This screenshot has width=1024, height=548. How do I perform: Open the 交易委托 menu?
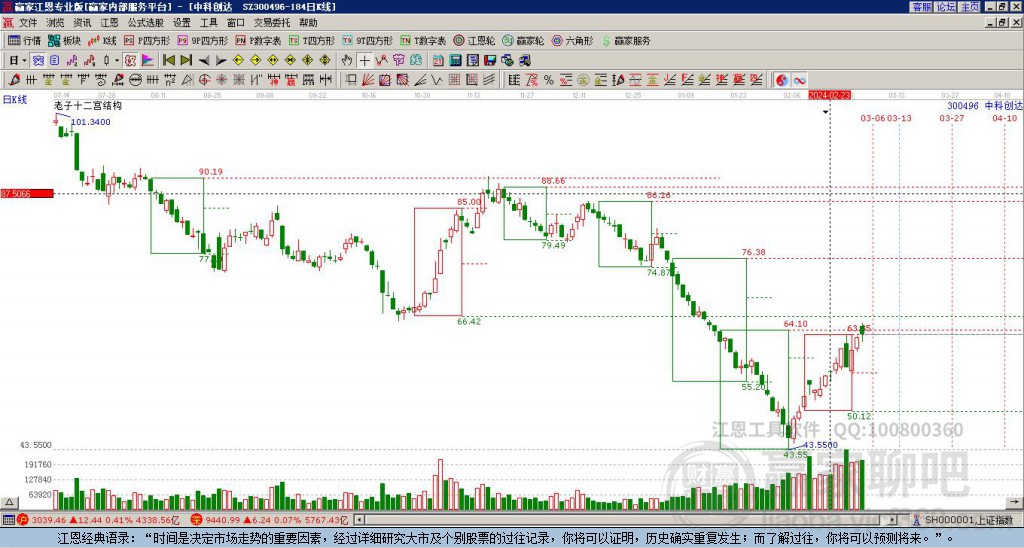(x=272, y=23)
